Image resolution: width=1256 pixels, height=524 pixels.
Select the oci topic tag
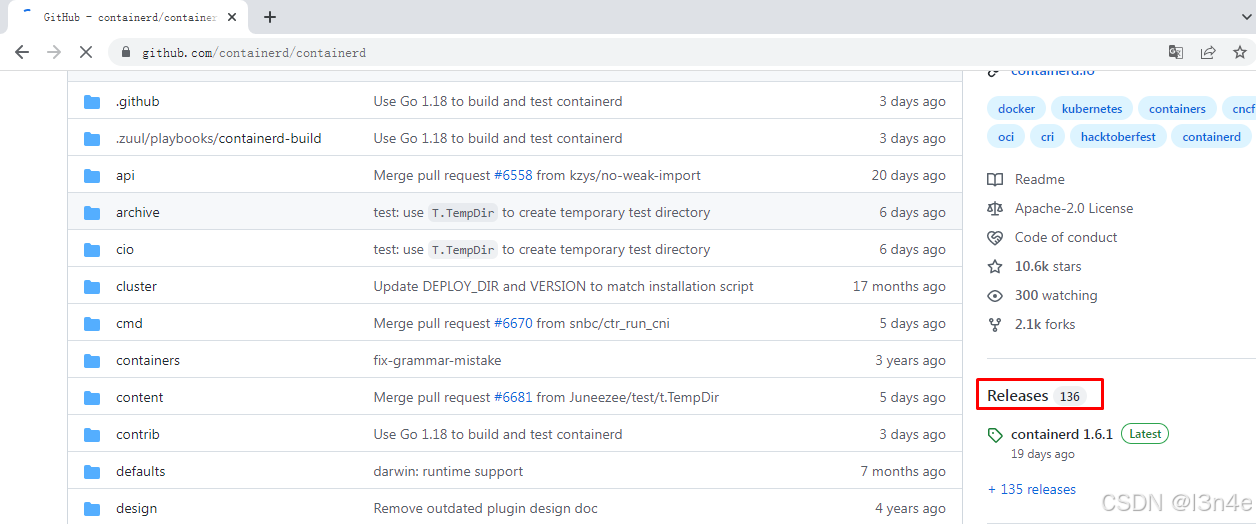pos(1005,137)
